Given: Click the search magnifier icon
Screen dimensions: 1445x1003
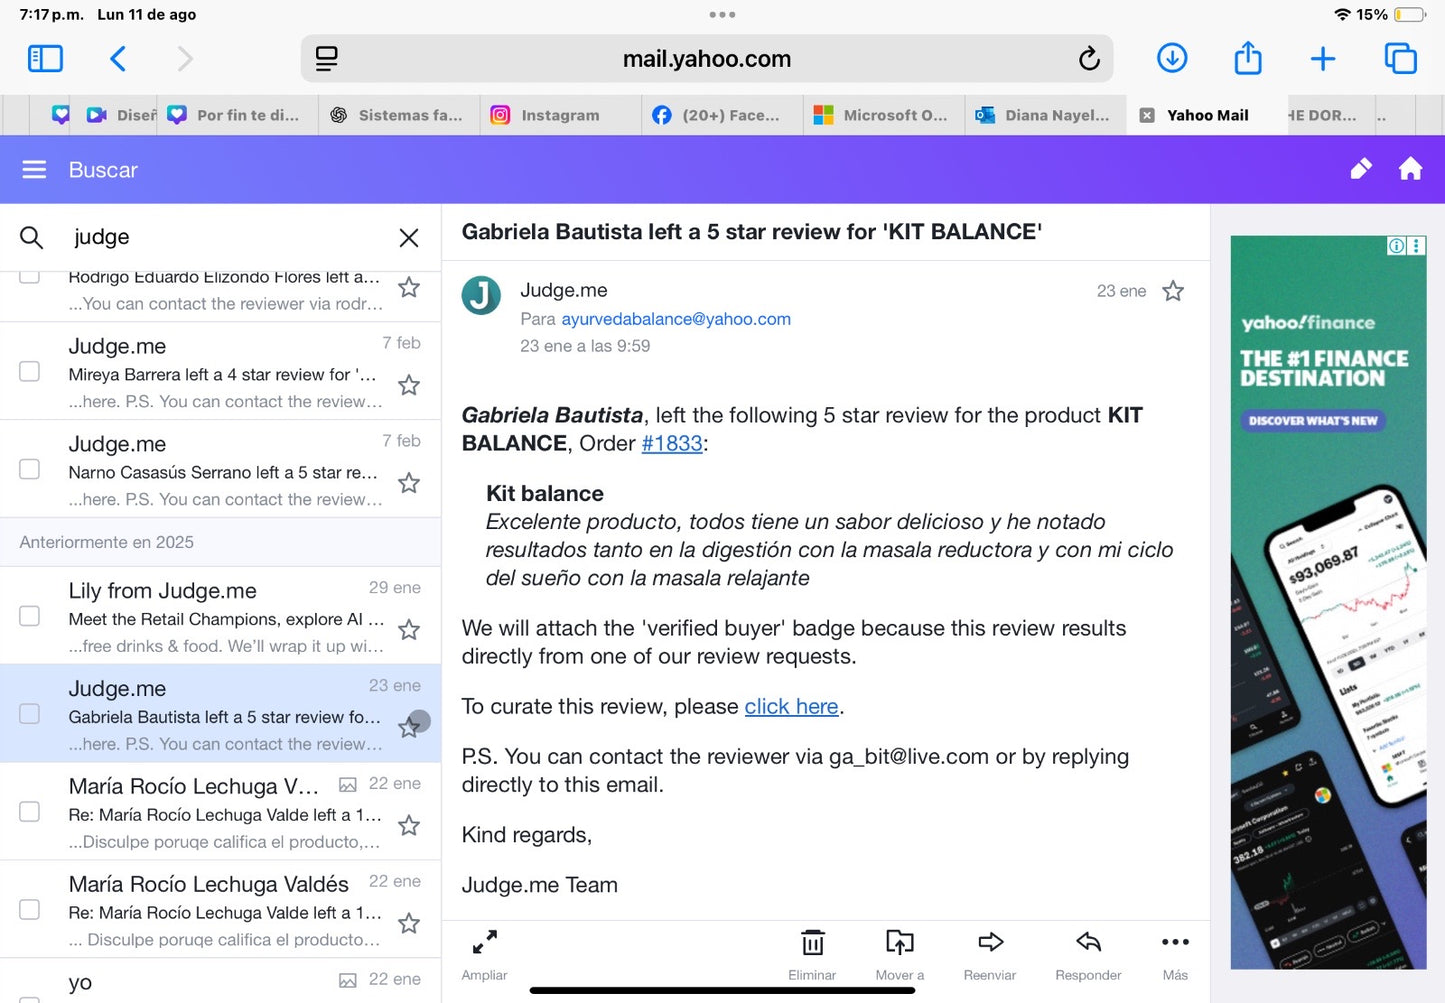Looking at the screenshot, I should click(32, 238).
